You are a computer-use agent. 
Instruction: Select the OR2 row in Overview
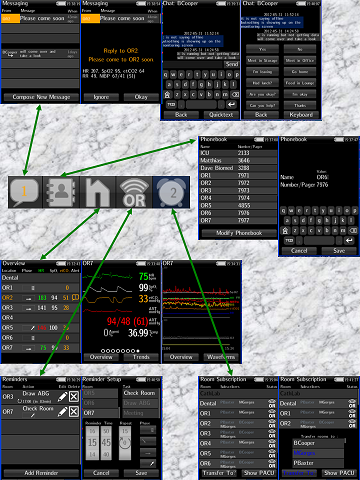tap(40, 297)
